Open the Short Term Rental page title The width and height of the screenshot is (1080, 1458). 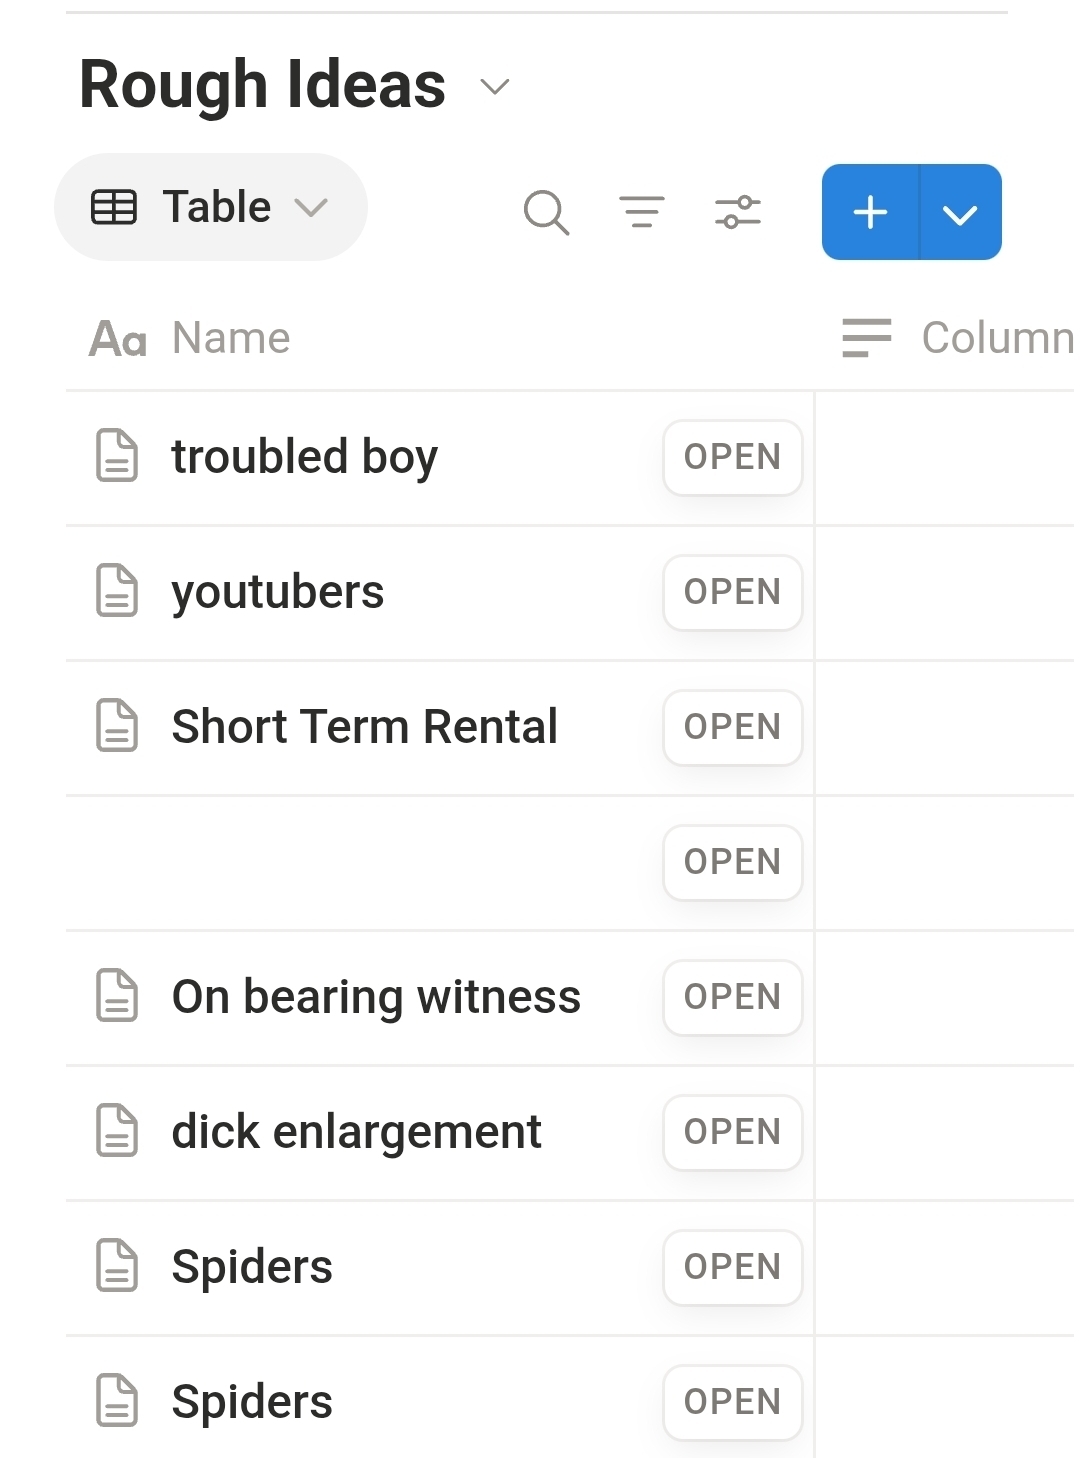point(364,727)
